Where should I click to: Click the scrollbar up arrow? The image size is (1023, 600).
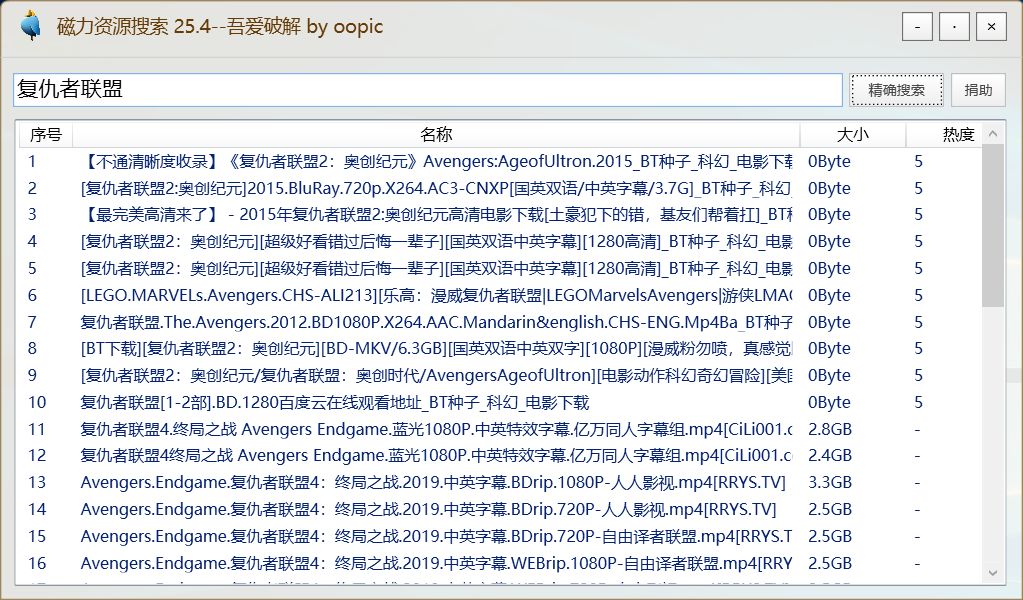[993, 134]
